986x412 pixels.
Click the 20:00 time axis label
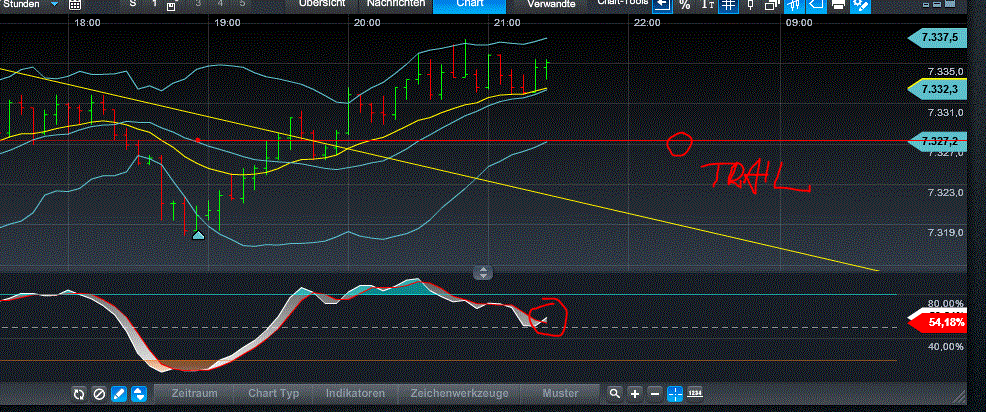click(367, 23)
